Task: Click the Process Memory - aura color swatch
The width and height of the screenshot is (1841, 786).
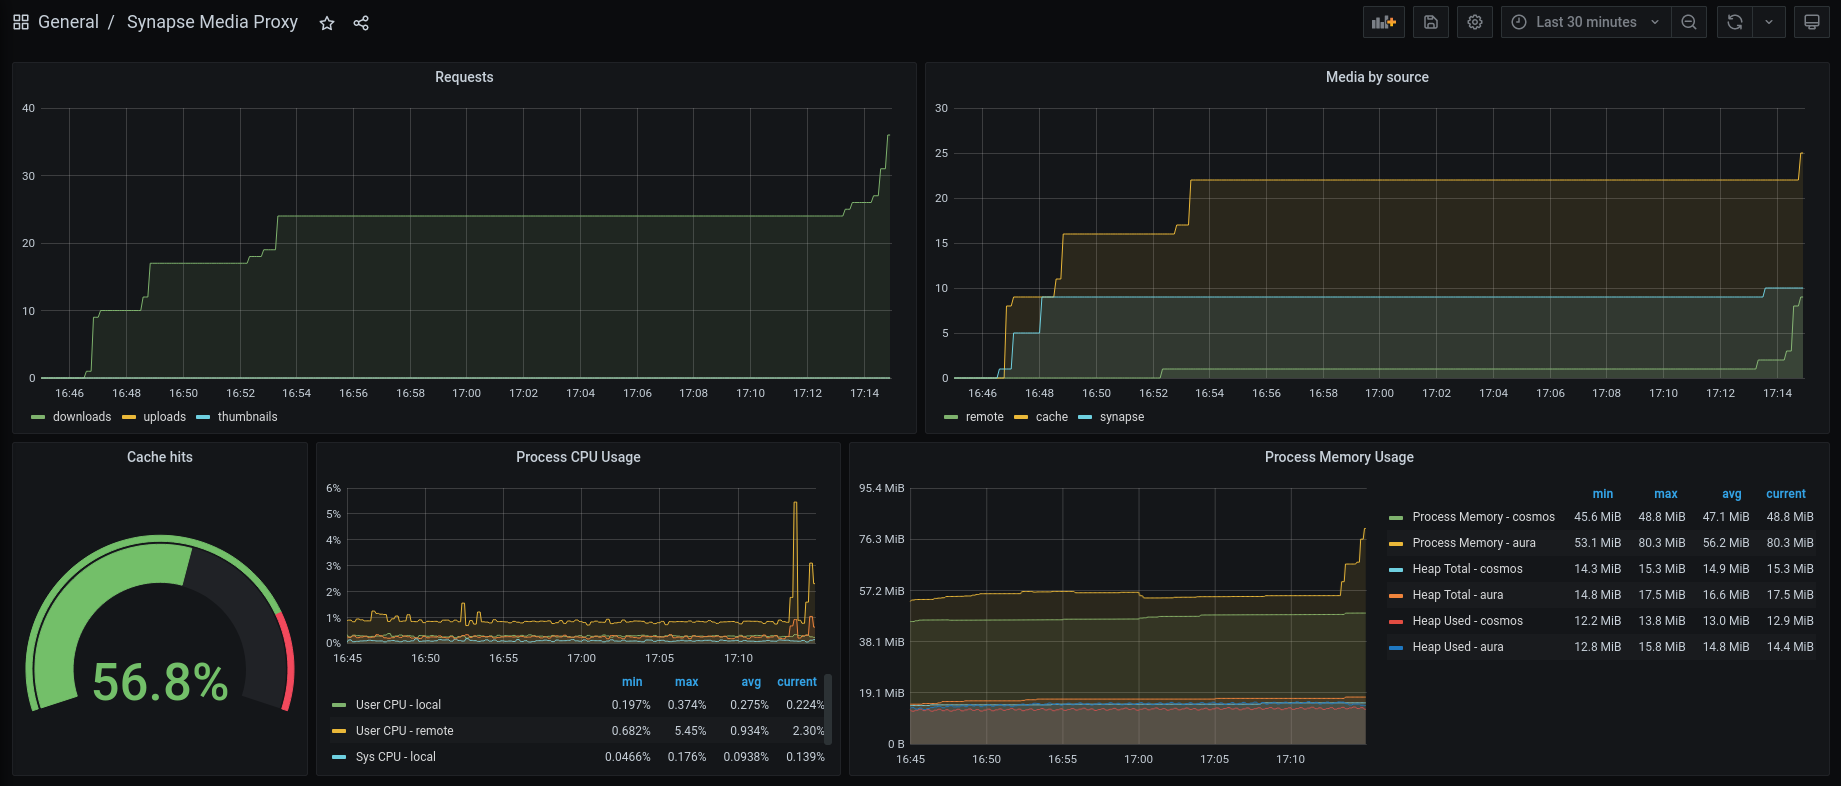Action: tap(1396, 544)
